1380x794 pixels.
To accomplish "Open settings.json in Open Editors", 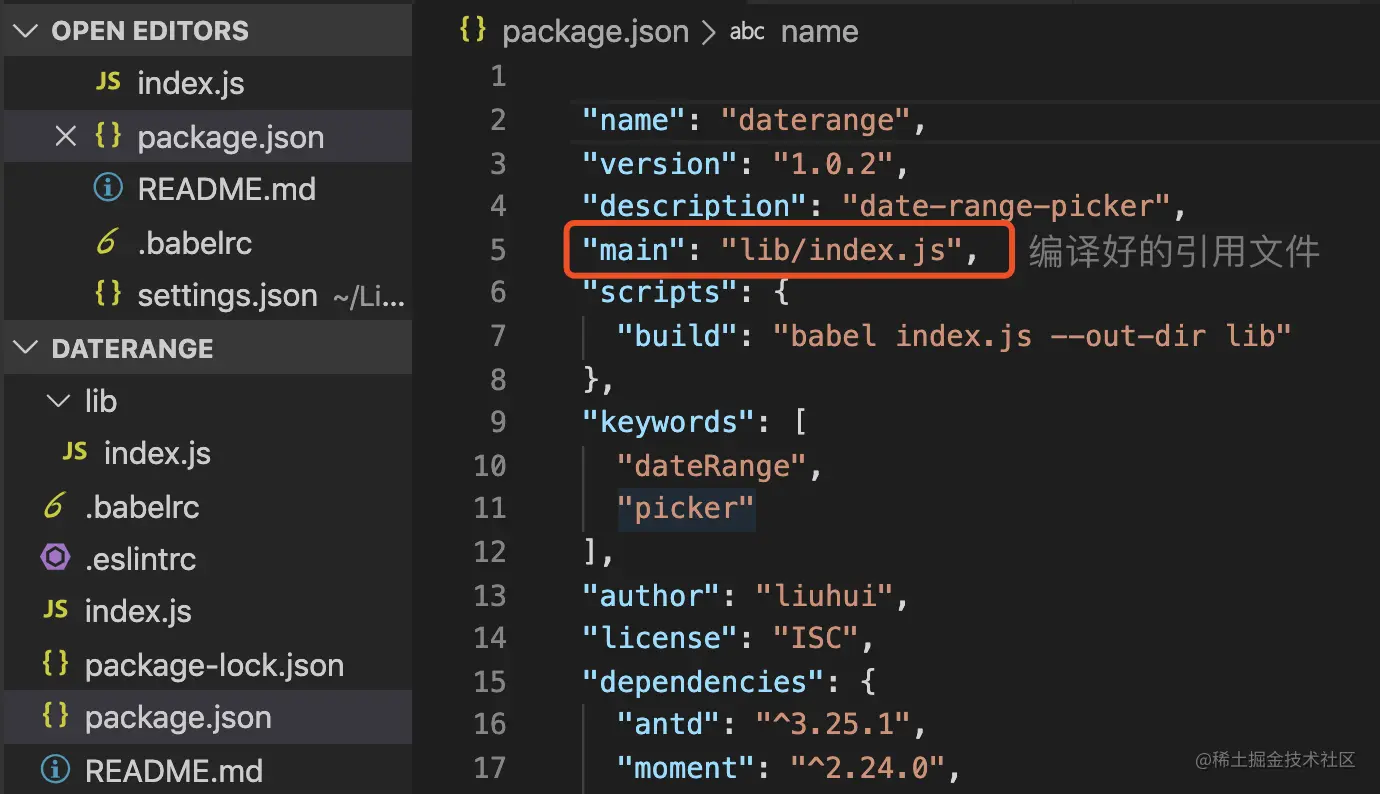I will tap(228, 296).
